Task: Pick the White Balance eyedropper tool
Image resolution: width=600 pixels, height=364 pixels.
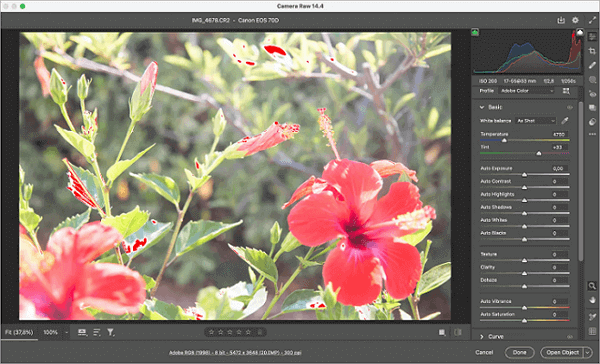Action: click(x=565, y=121)
